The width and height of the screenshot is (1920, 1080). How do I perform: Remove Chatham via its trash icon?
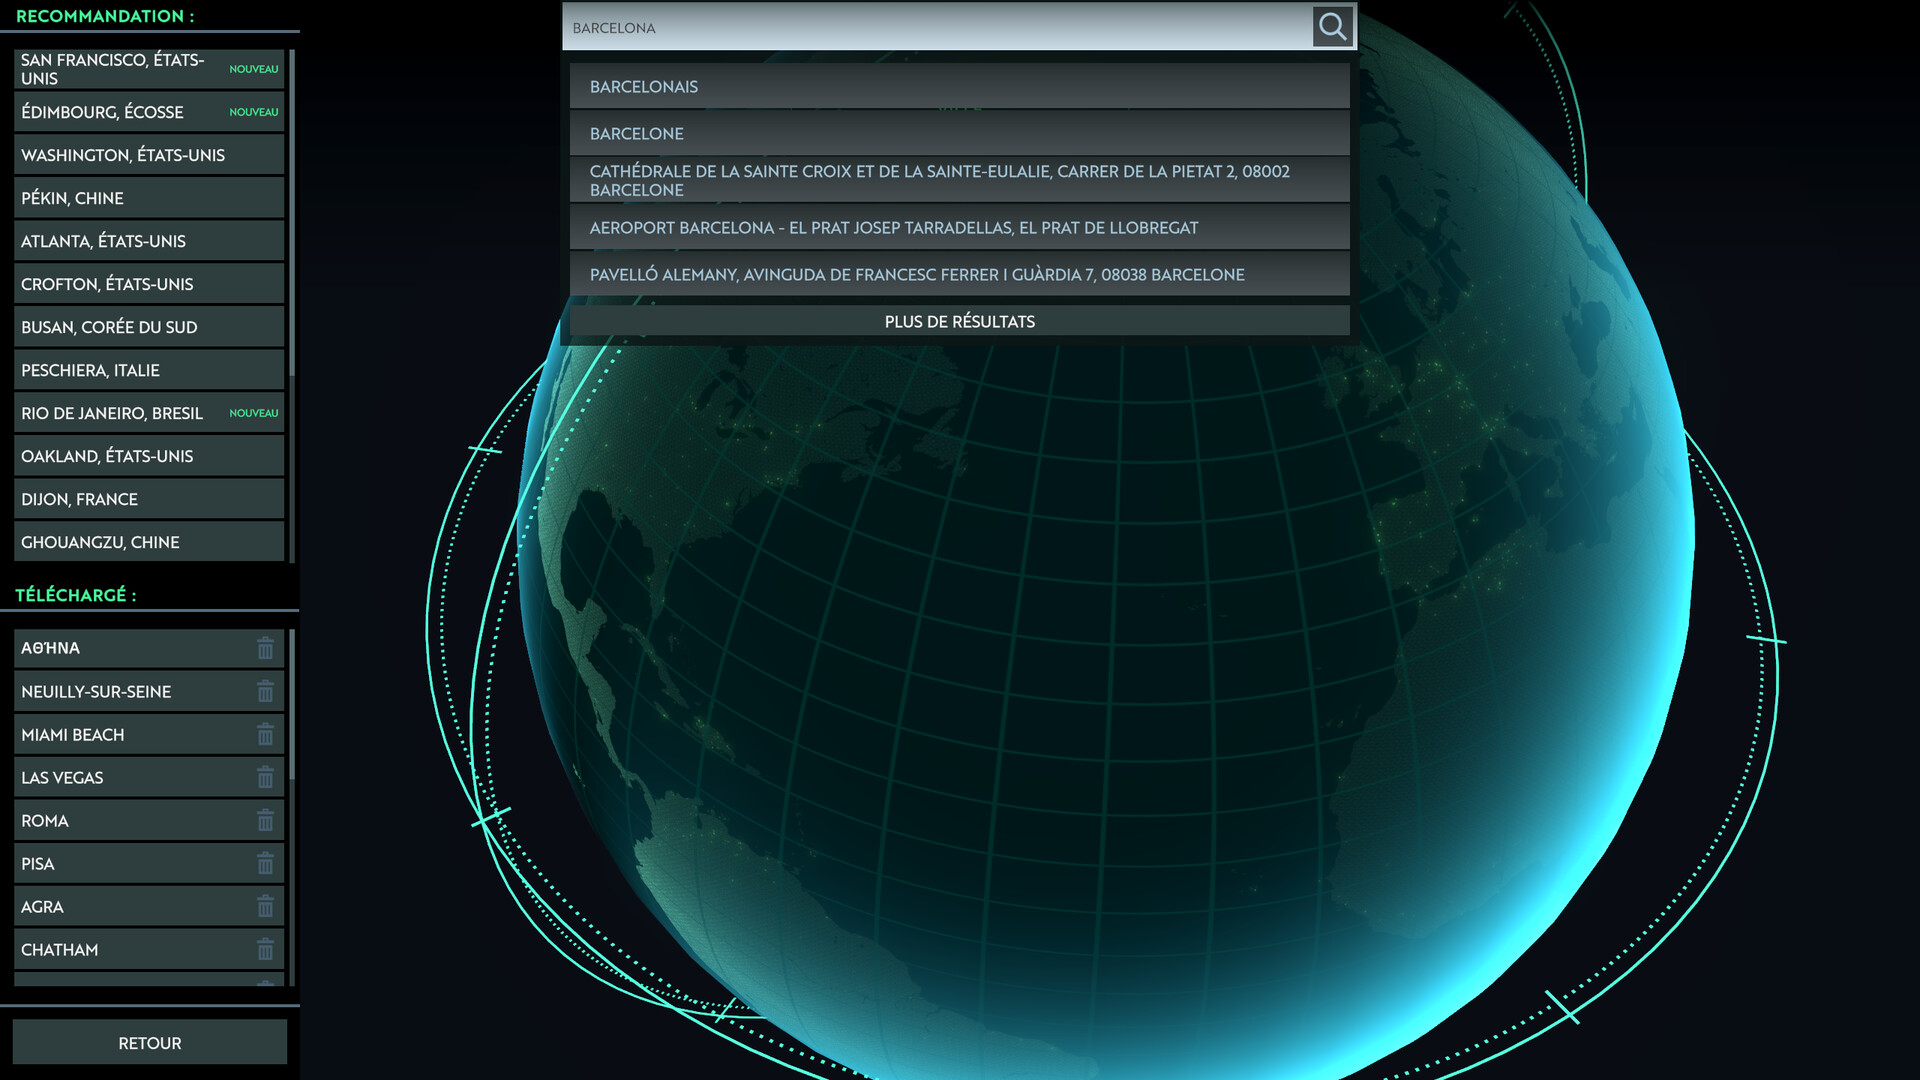coord(265,949)
